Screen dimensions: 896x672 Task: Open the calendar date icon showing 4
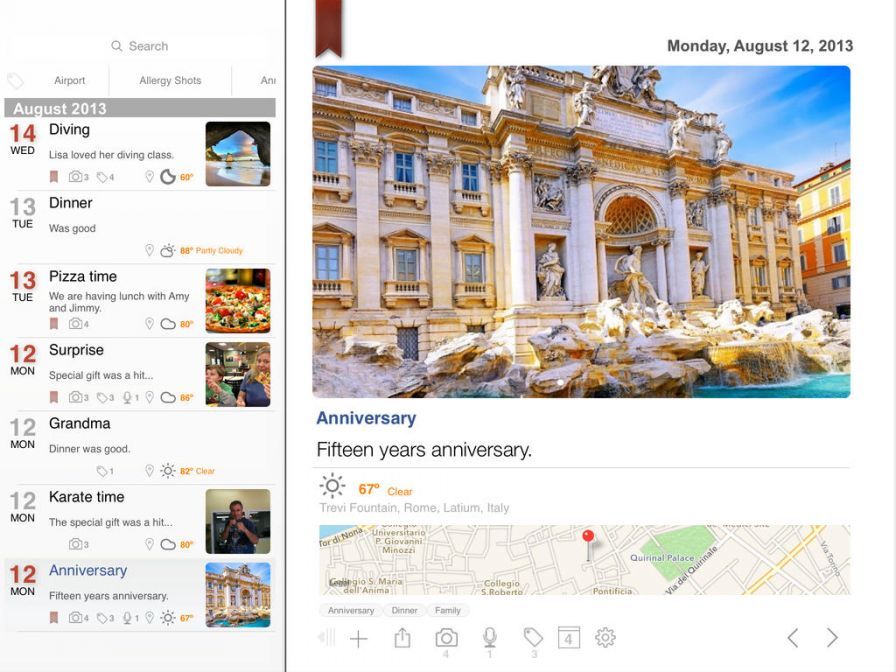click(x=568, y=638)
